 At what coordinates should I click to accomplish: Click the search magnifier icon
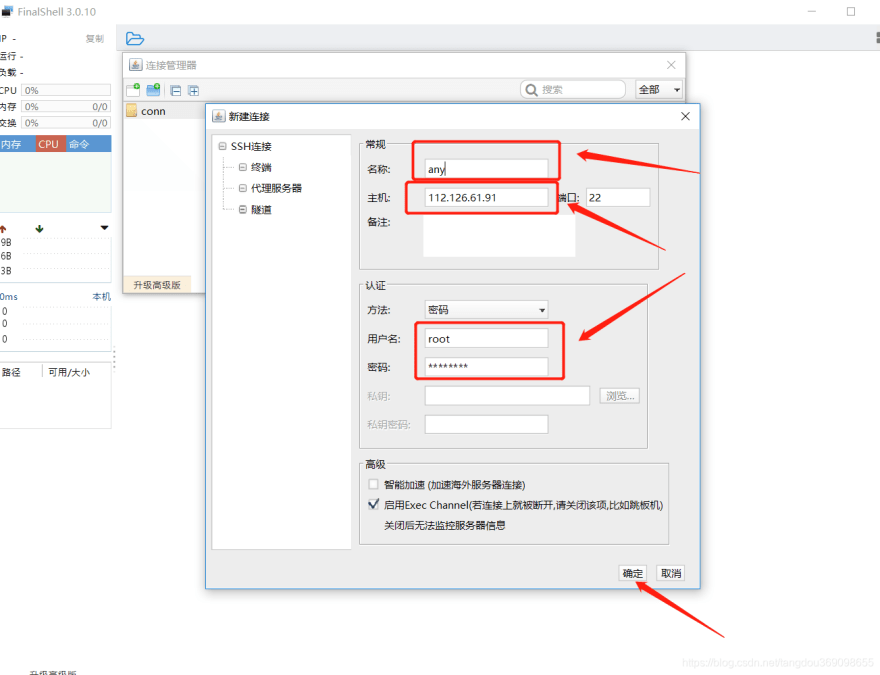[531, 90]
